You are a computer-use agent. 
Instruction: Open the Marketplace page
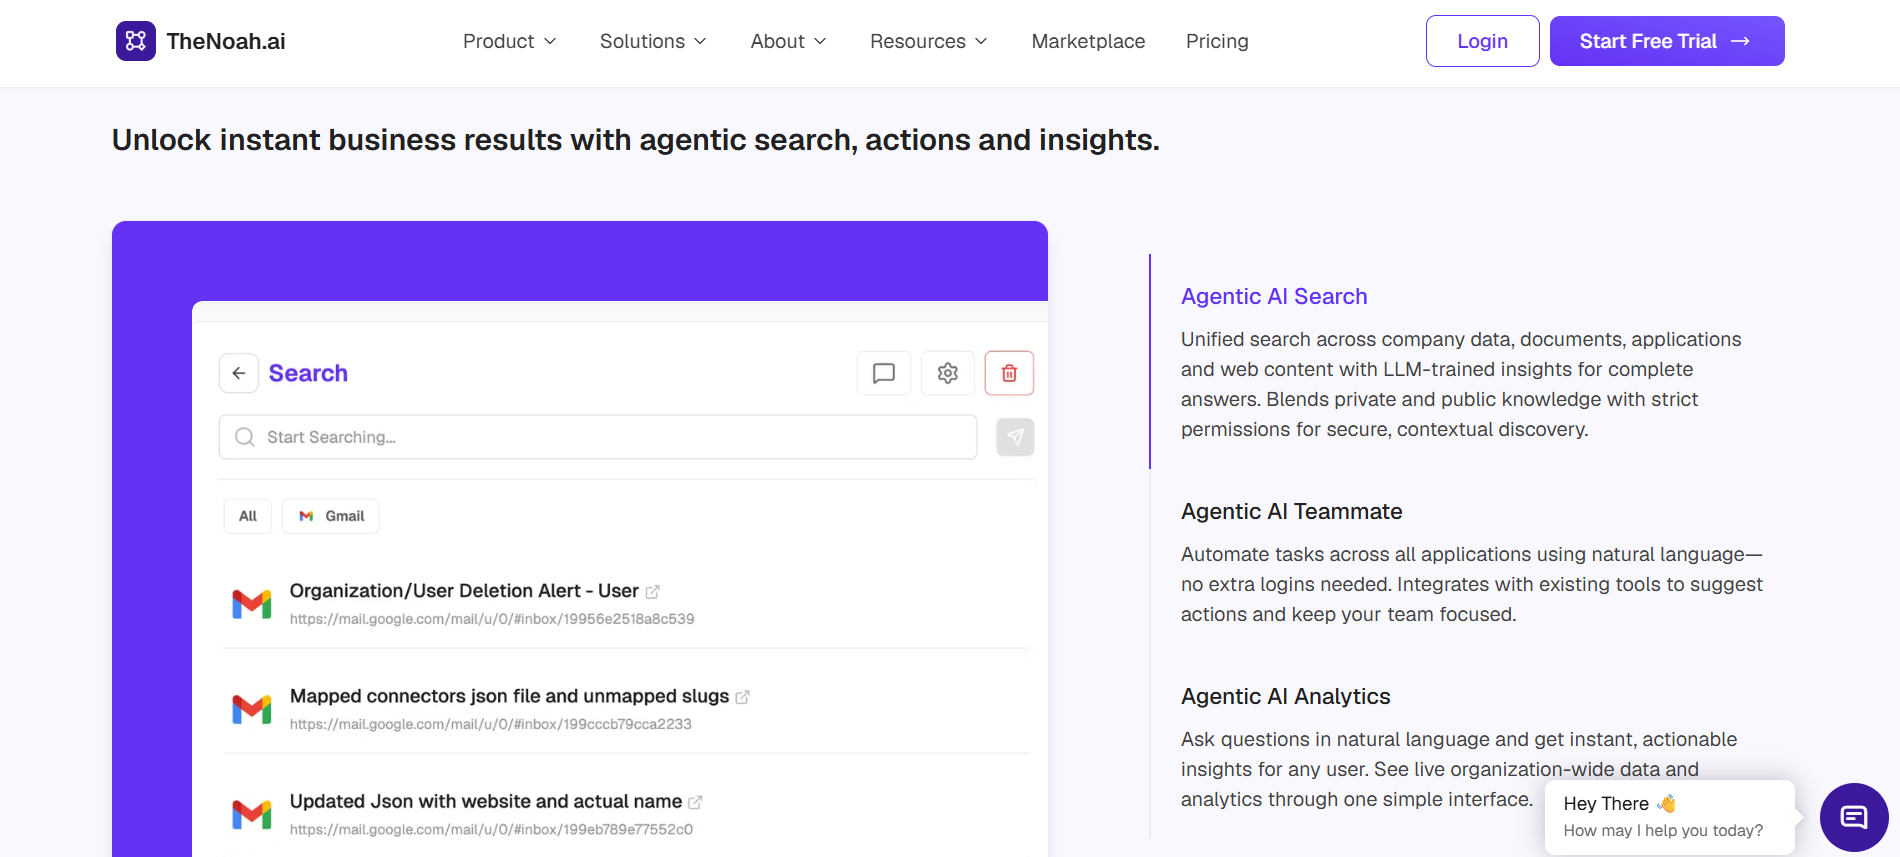(1088, 41)
